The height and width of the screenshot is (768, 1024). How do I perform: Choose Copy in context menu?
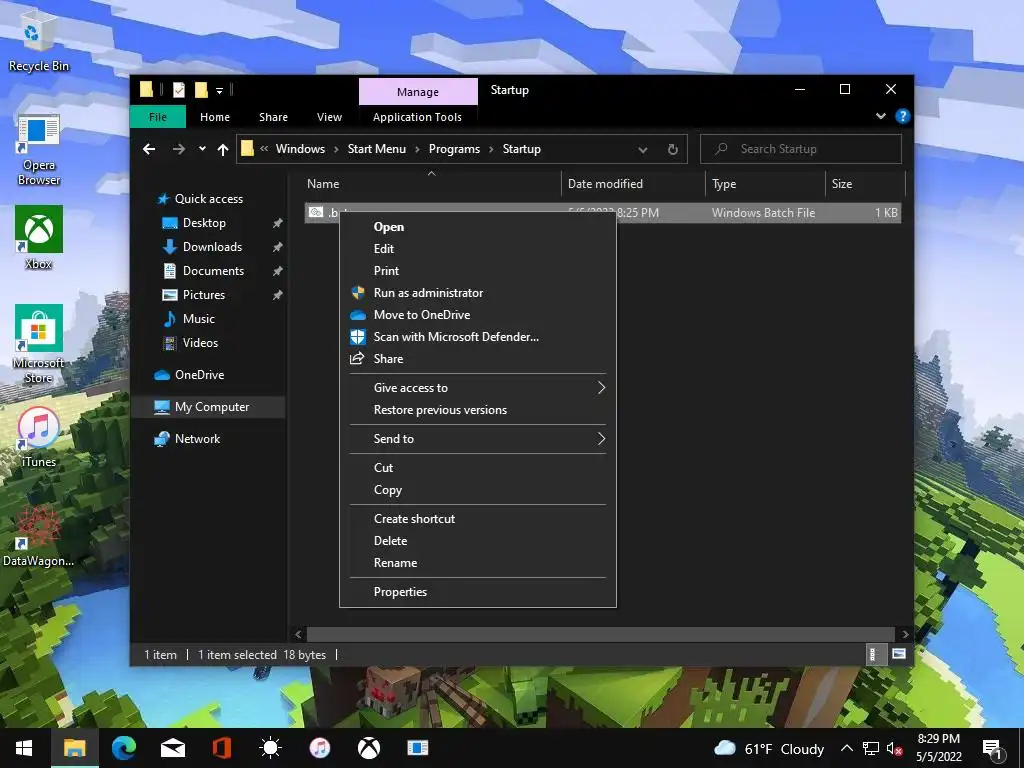(x=477, y=490)
